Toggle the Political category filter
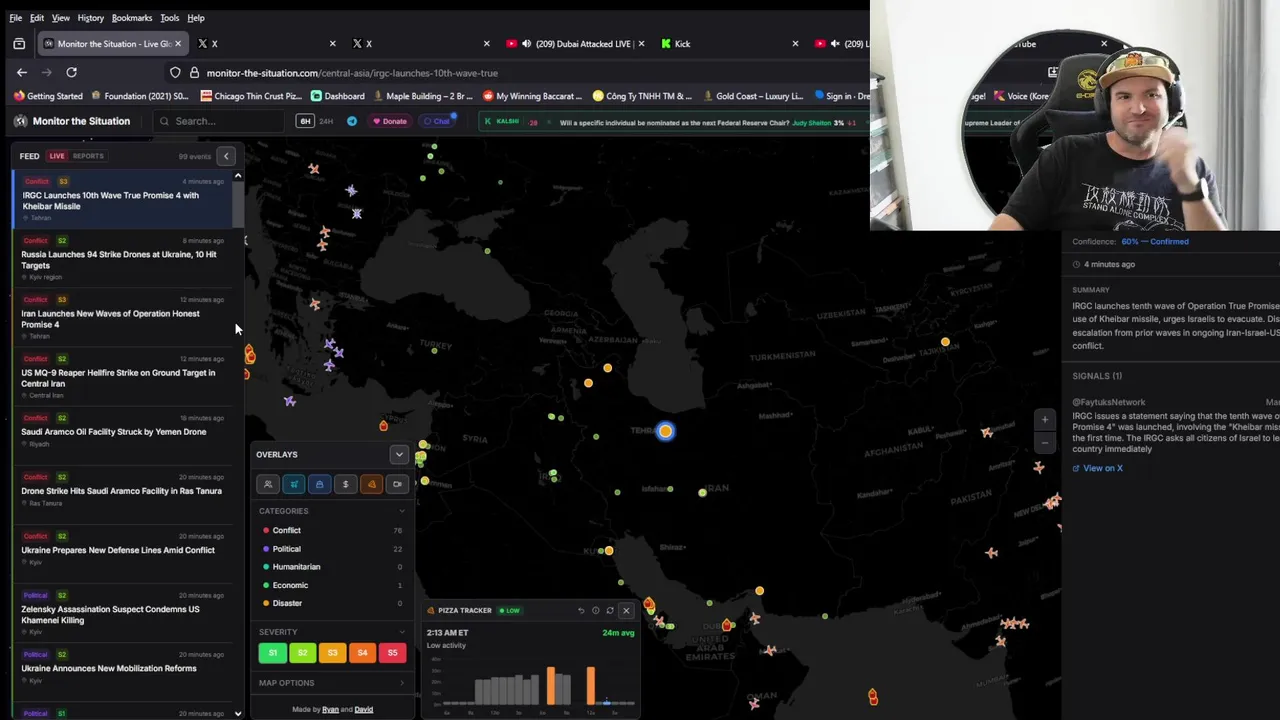 tap(332, 548)
